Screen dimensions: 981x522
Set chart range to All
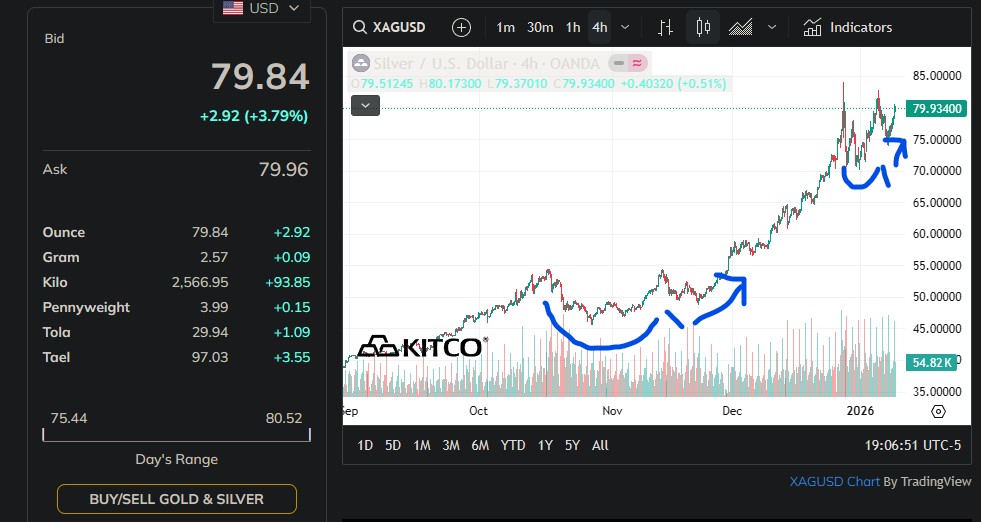tap(600, 446)
